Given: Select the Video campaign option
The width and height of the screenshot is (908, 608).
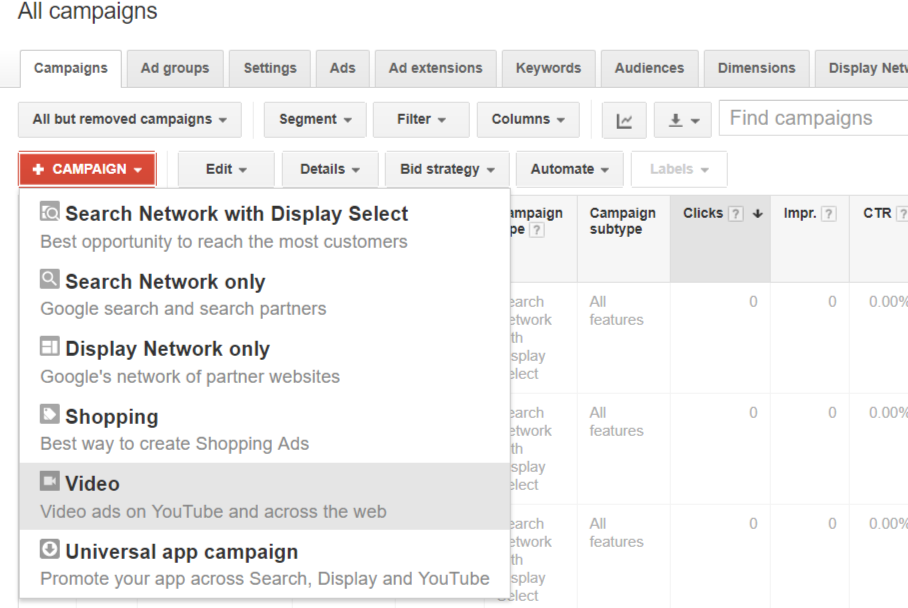Looking at the screenshot, I should pos(265,496).
